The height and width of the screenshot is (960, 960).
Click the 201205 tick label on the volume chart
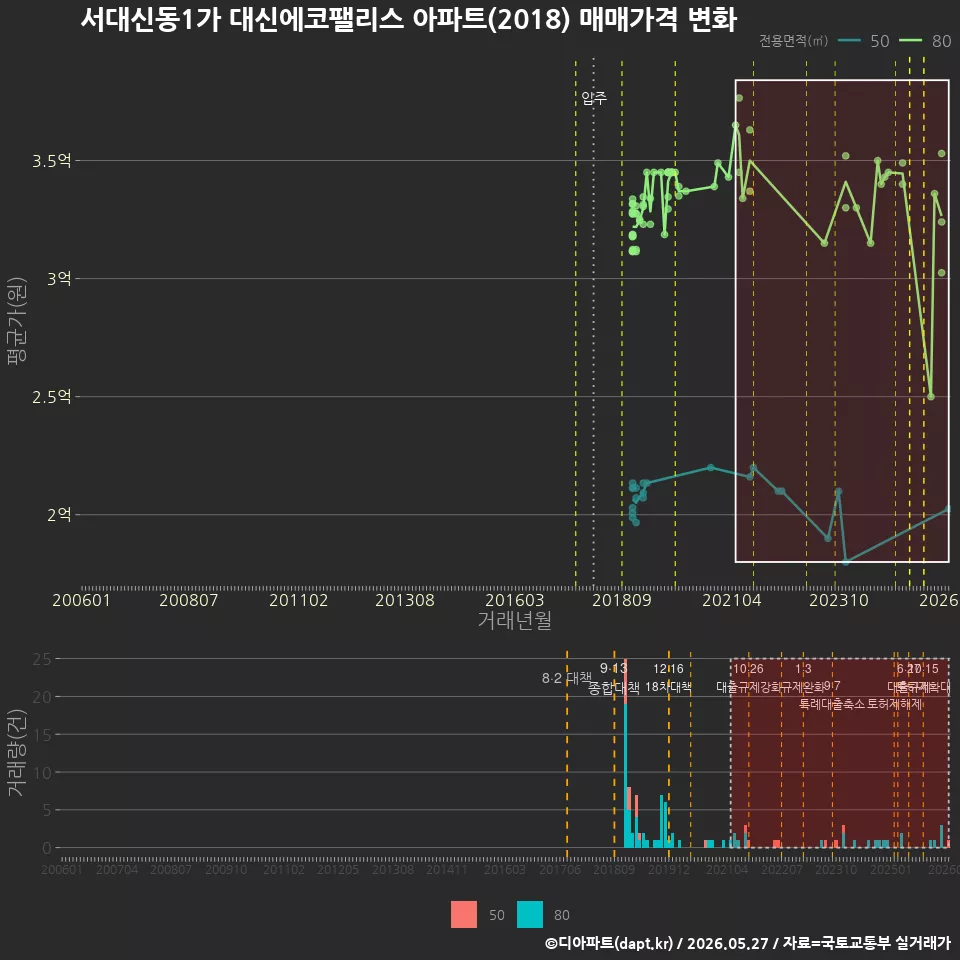click(338, 869)
